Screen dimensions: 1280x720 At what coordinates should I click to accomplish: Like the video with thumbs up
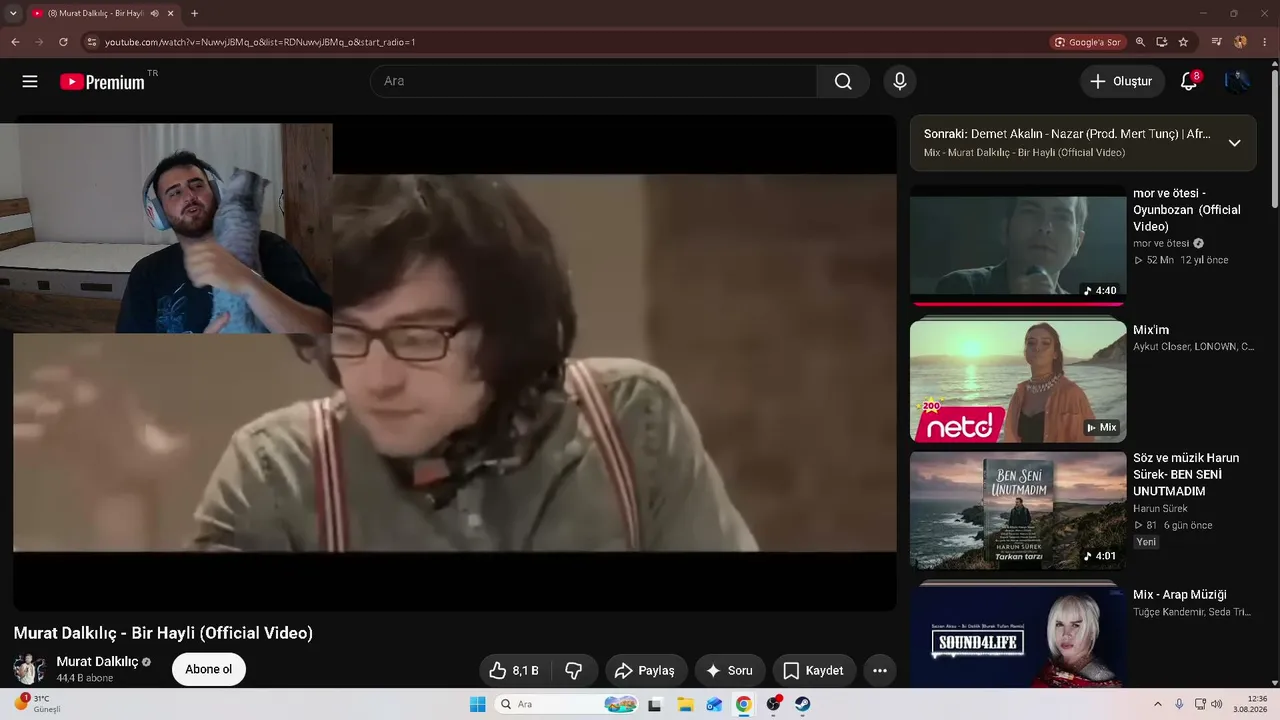click(x=514, y=670)
